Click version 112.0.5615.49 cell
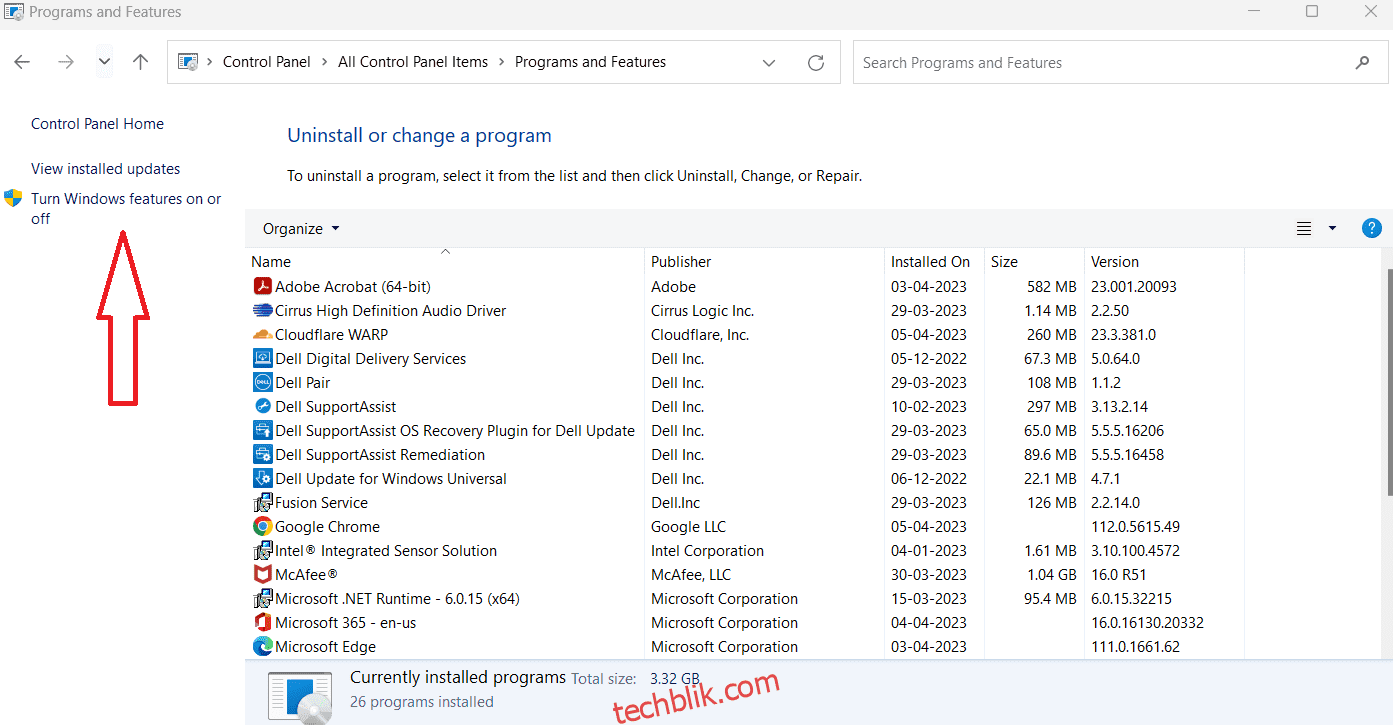Image resolution: width=1393 pixels, height=725 pixels. 1135,527
